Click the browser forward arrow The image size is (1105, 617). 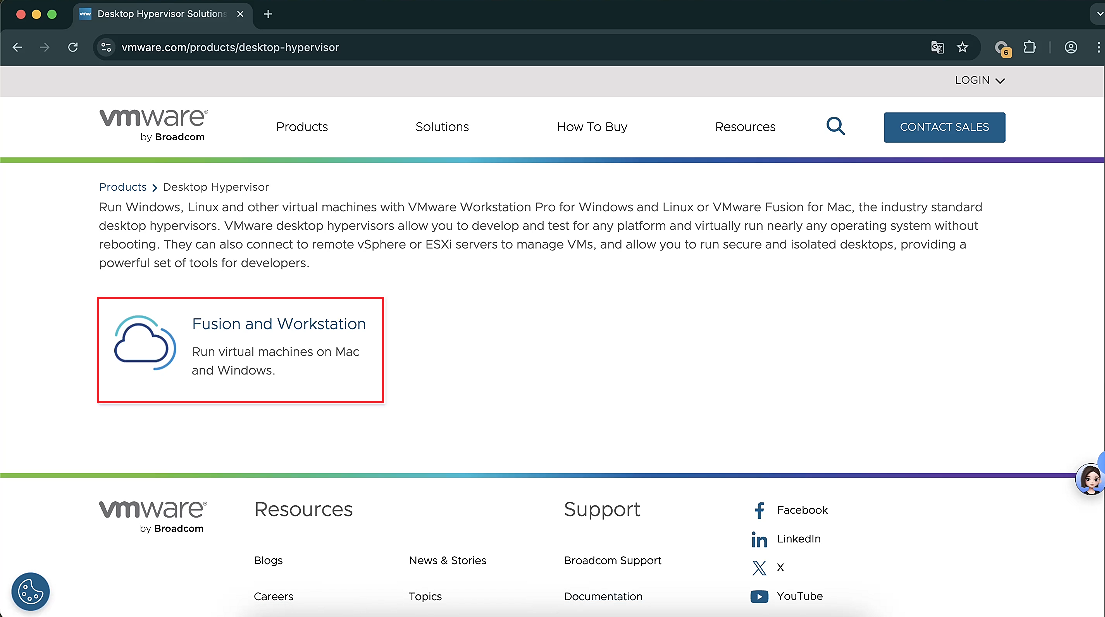click(x=44, y=47)
